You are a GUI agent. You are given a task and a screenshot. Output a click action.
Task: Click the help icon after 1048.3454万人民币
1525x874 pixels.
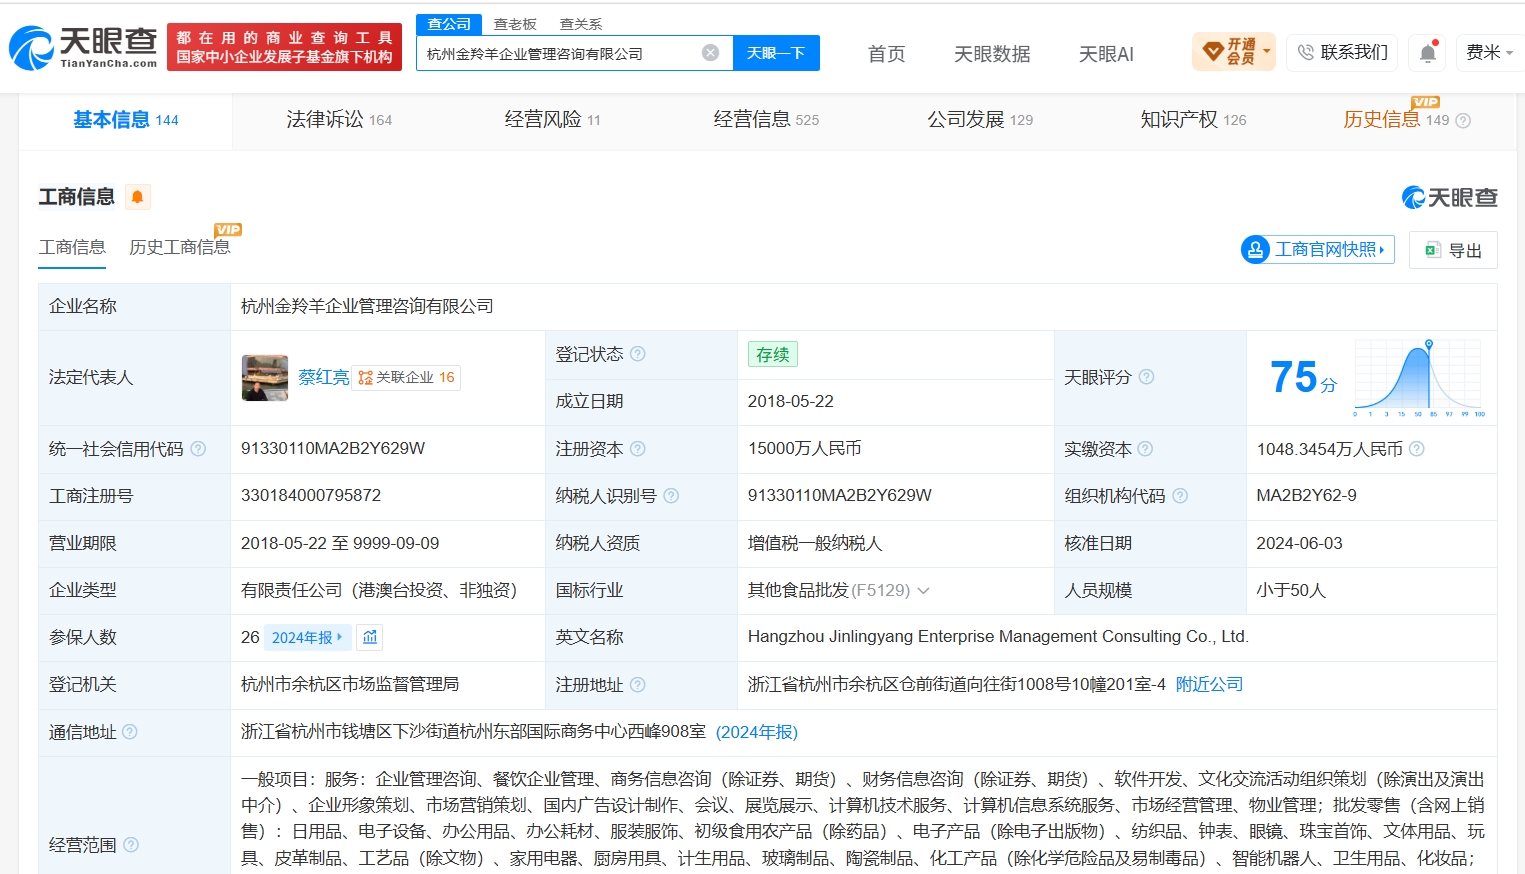pyautogui.click(x=1416, y=449)
